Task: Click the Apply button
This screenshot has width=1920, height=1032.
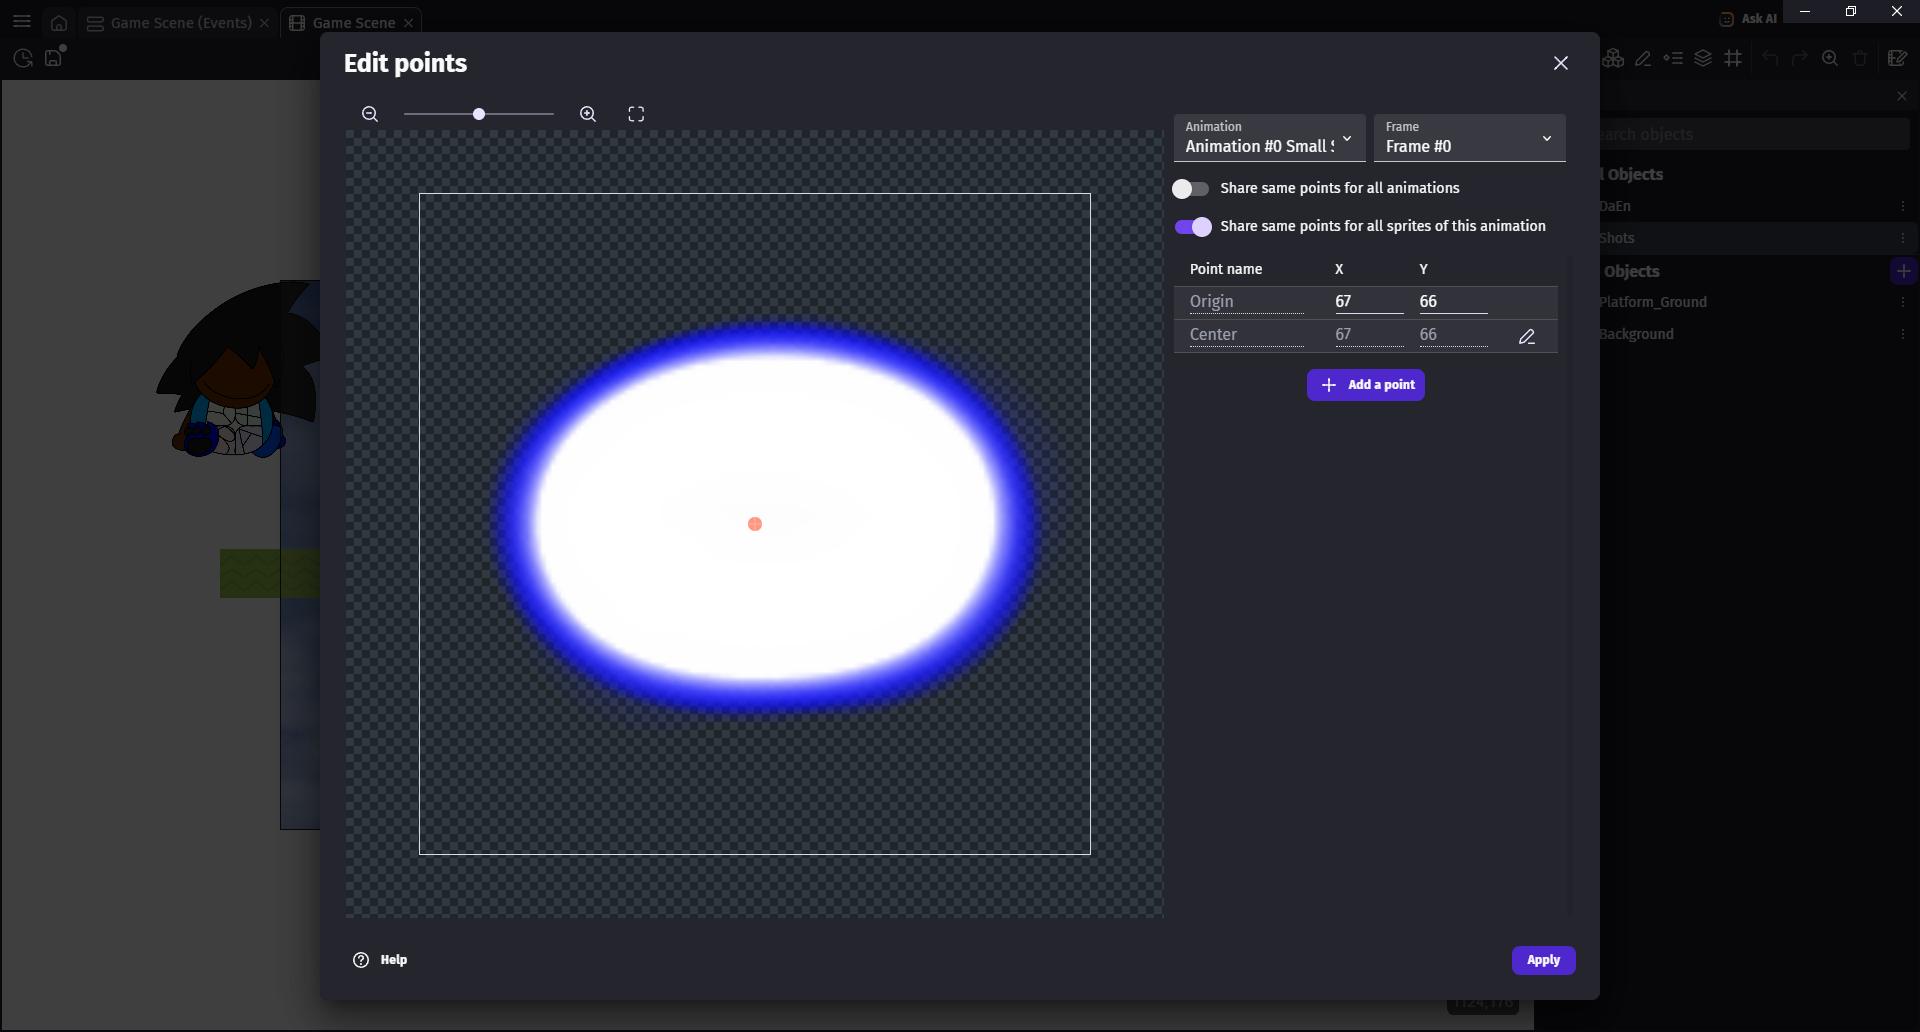Action: point(1543,960)
